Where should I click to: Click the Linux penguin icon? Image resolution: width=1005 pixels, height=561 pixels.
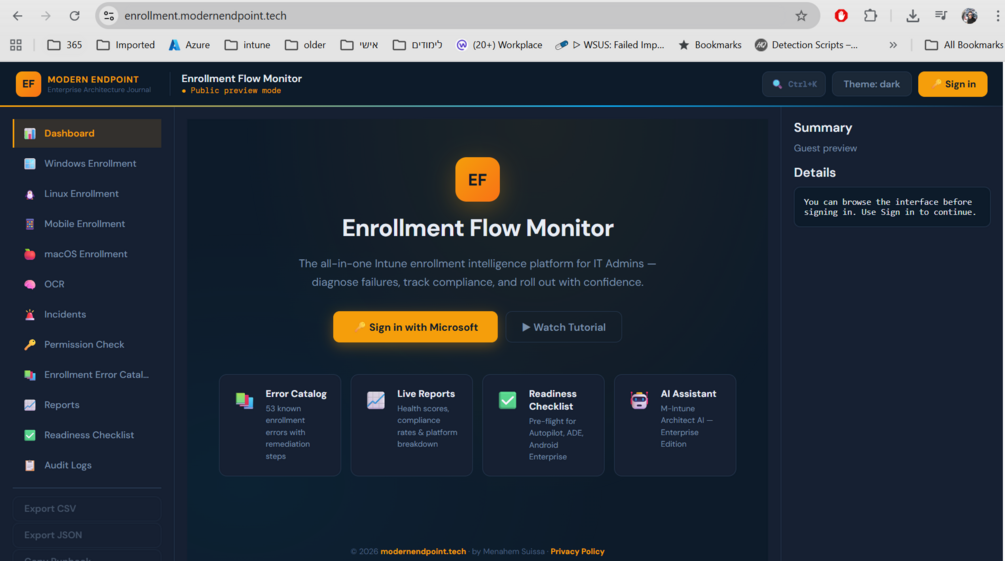(x=29, y=194)
